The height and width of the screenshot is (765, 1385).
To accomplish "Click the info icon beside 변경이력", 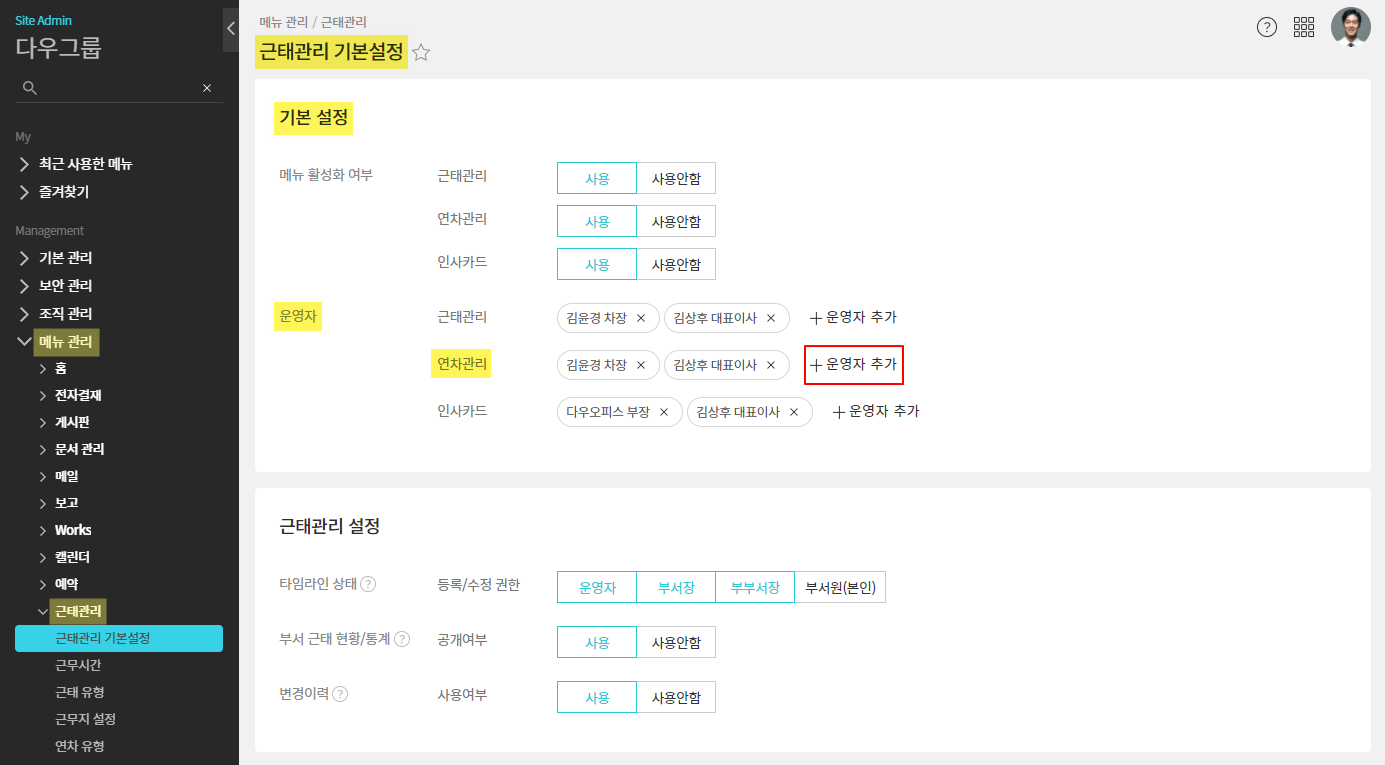I will [340, 695].
